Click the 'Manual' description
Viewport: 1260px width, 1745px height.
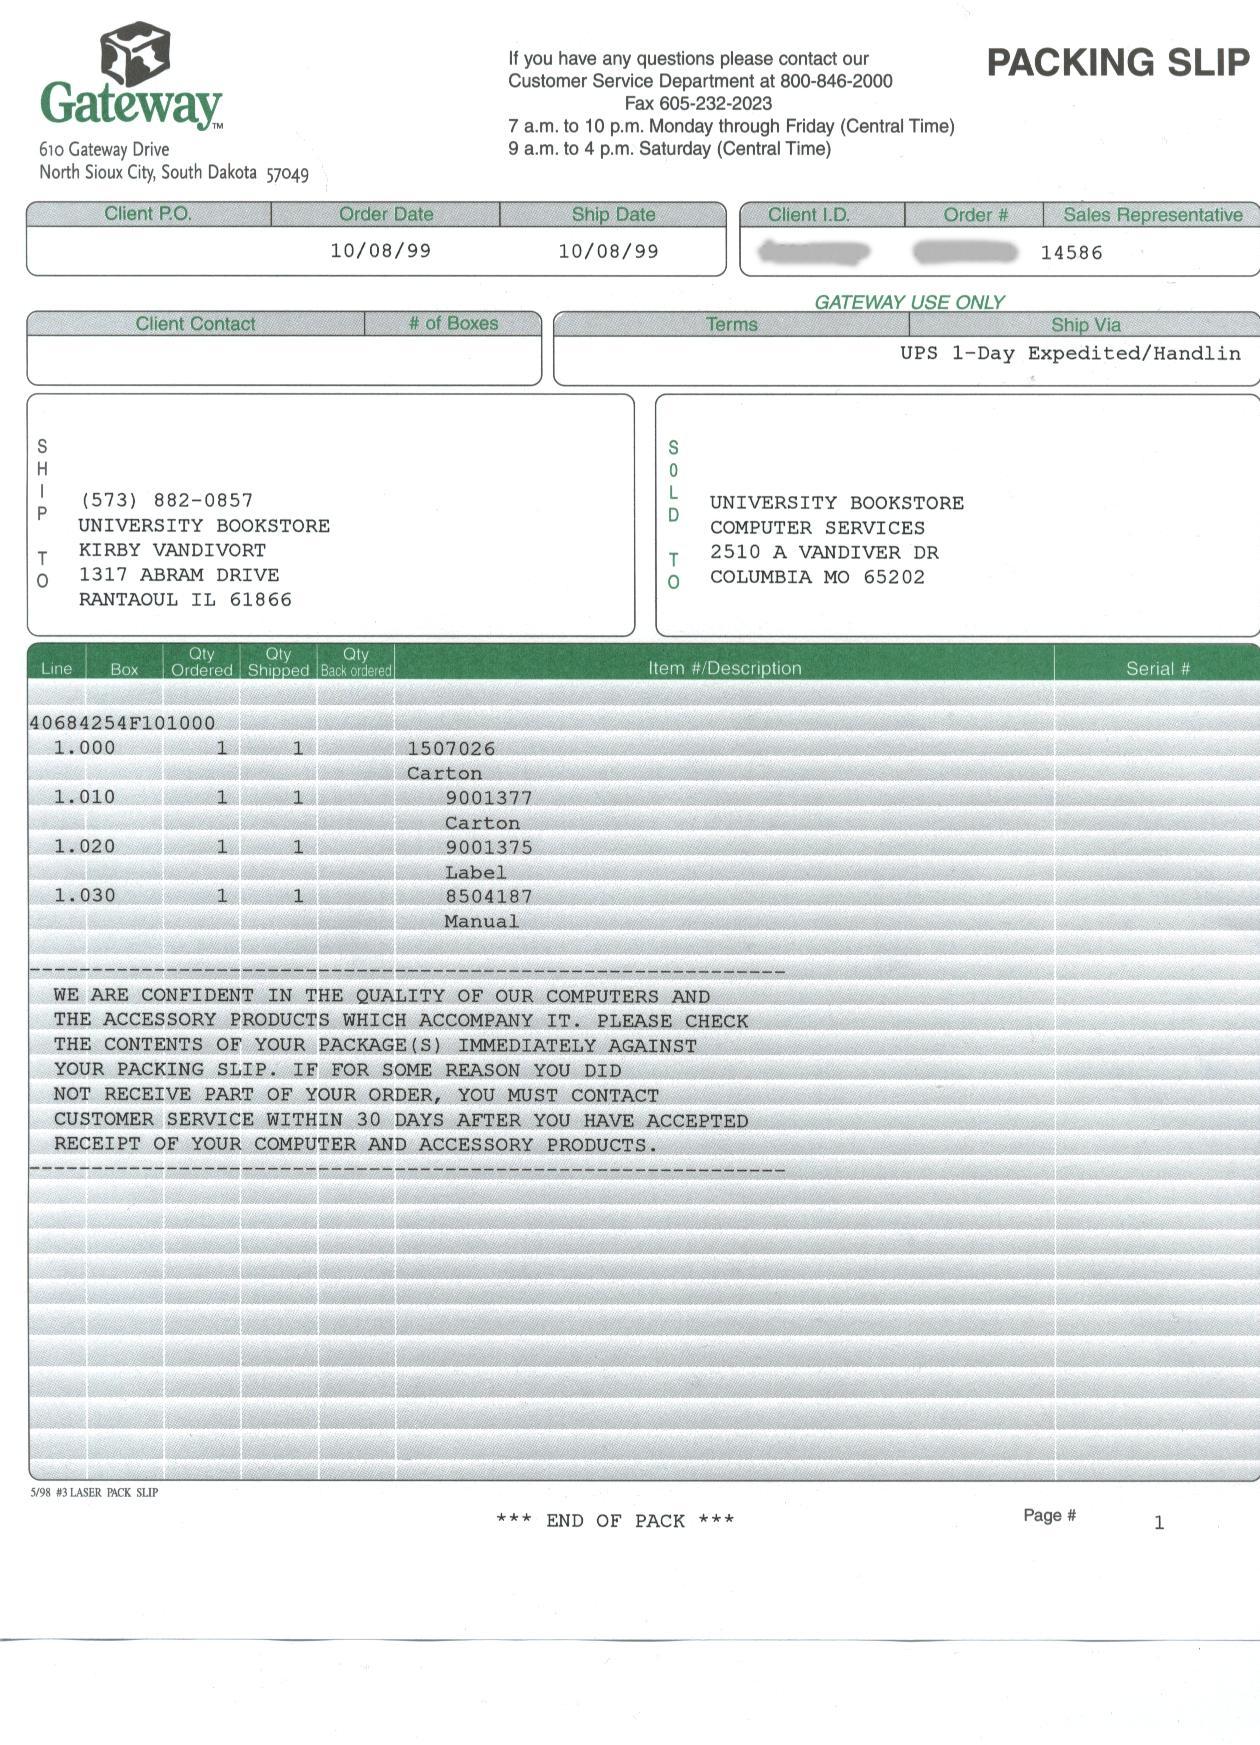(x=482, y=921)
